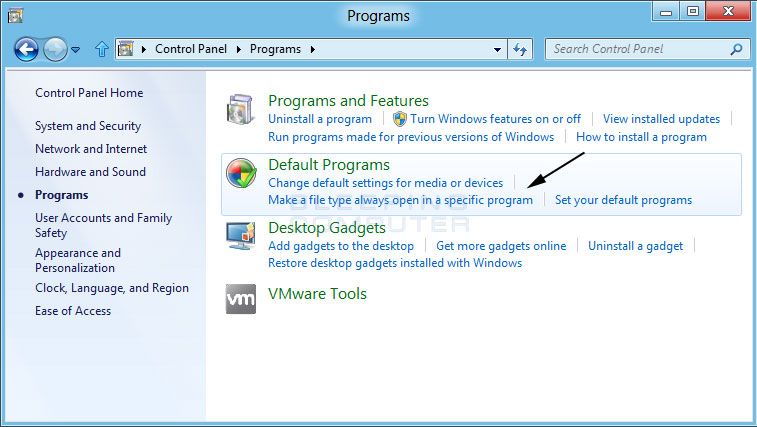Viewport: 757px width, 427px height.
Task: Open the address bar history dropdown
Action: click(x=498, y=49)
